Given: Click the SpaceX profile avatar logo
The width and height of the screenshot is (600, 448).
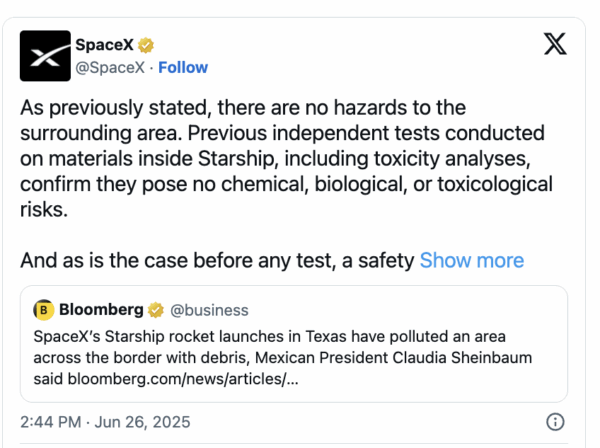Looking at the screenshot, I should (x=45, y=55).
